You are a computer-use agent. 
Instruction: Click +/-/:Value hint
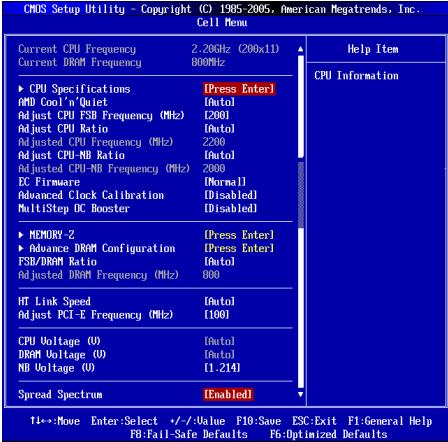coord(198,421)
